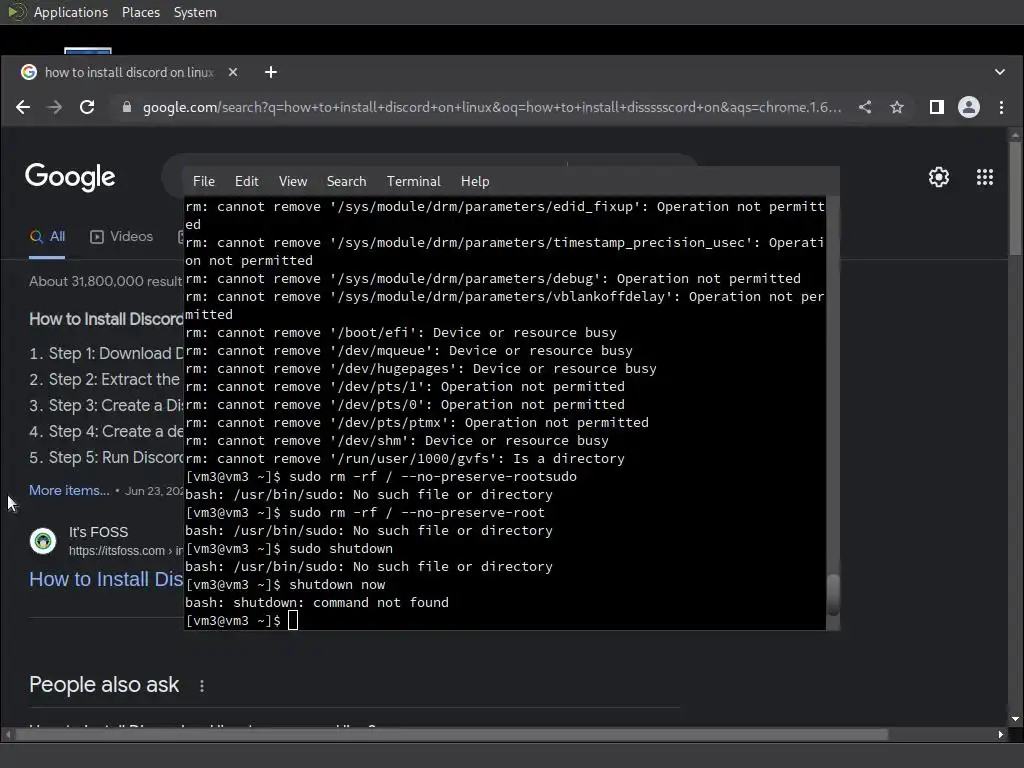Viewport: 1024px width, 768px height.
Task: Open the Terminal menu in the terminal
Action: pos(413,182)
